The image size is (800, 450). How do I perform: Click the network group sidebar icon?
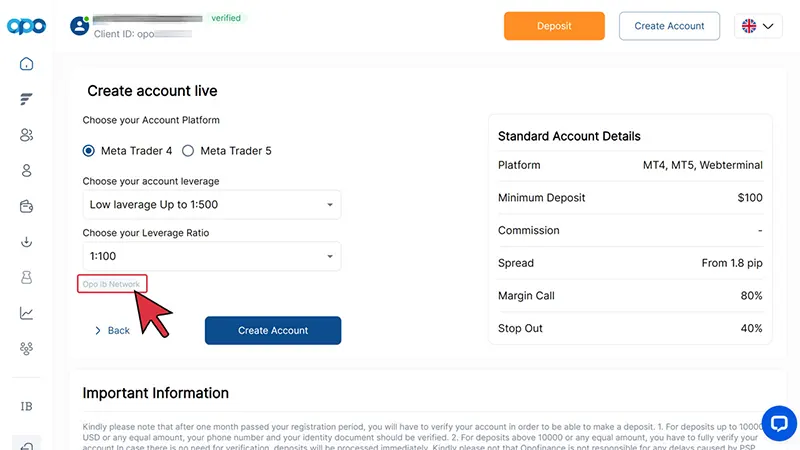pyautogui.click(x=27, y=349)
